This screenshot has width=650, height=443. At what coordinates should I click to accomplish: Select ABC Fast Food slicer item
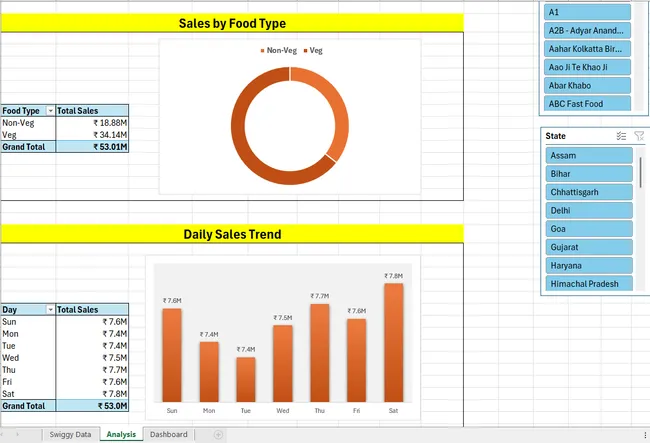(587, 103)
